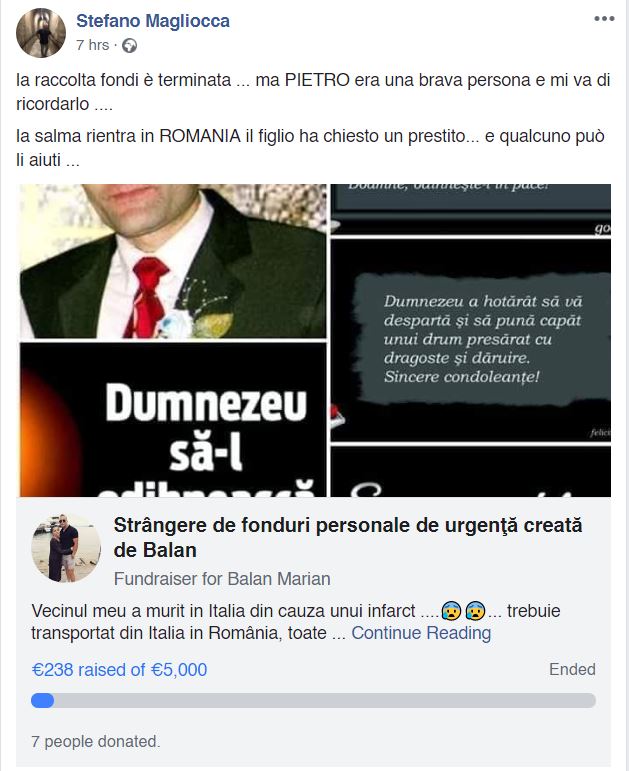629x771 pixels.
Task: Open the three-dots post options menu
Action: point(604,19)
